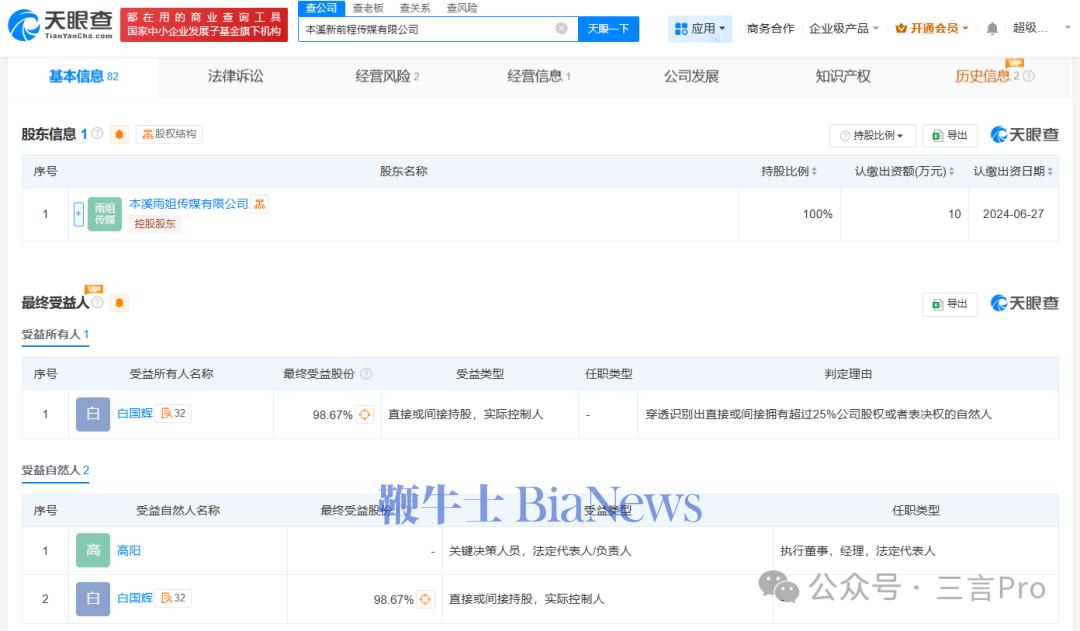Open the TianYanCha logo home page
1080x631 pixels.
click(61, 25)
